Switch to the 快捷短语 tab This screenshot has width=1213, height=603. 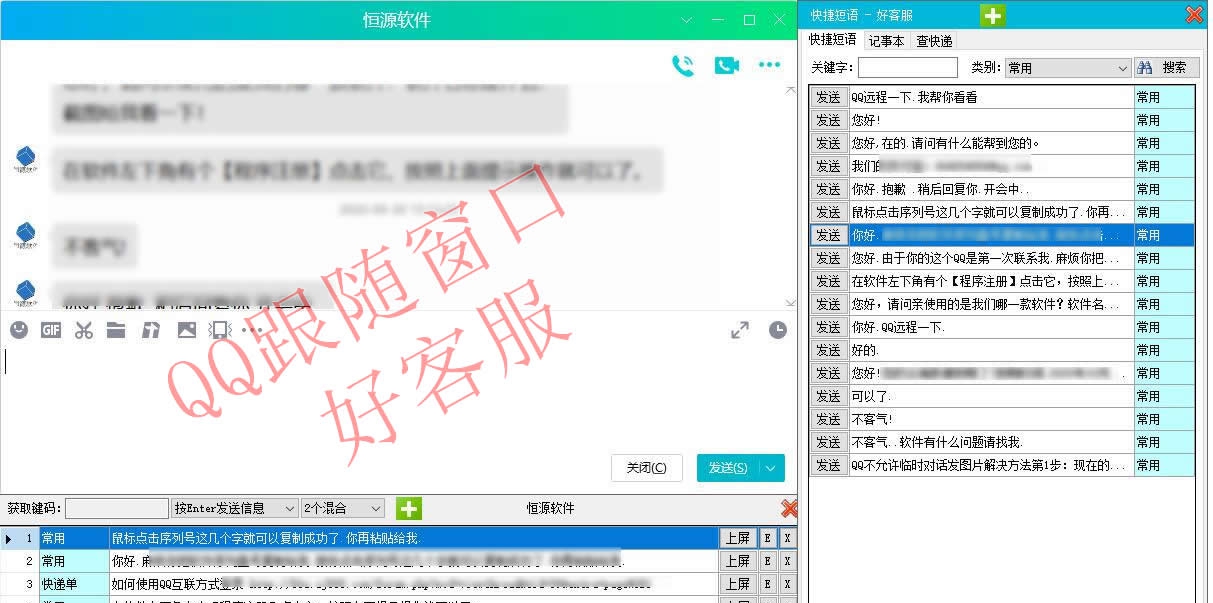[833, 40]
